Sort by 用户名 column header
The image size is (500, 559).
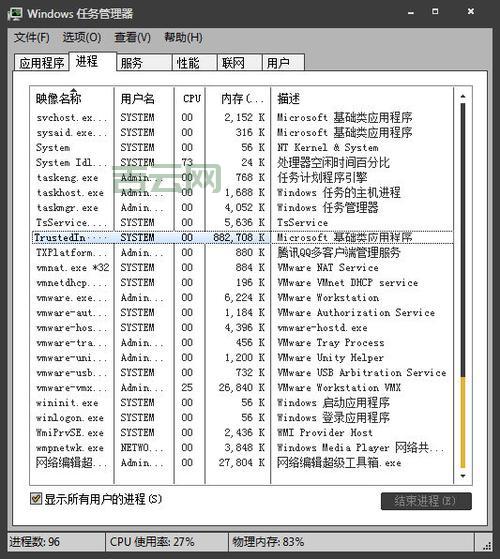click(144, 98)
